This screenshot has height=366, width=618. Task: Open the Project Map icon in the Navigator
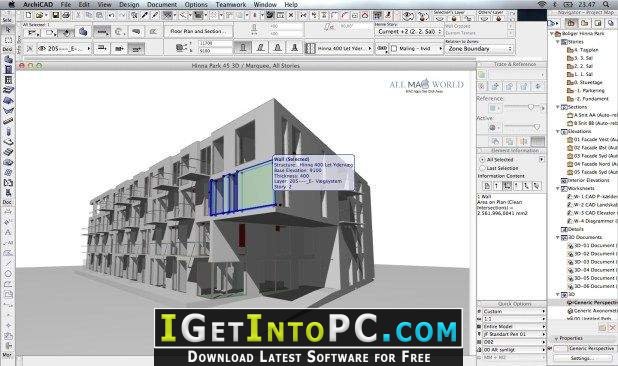(x=571, y=23)
